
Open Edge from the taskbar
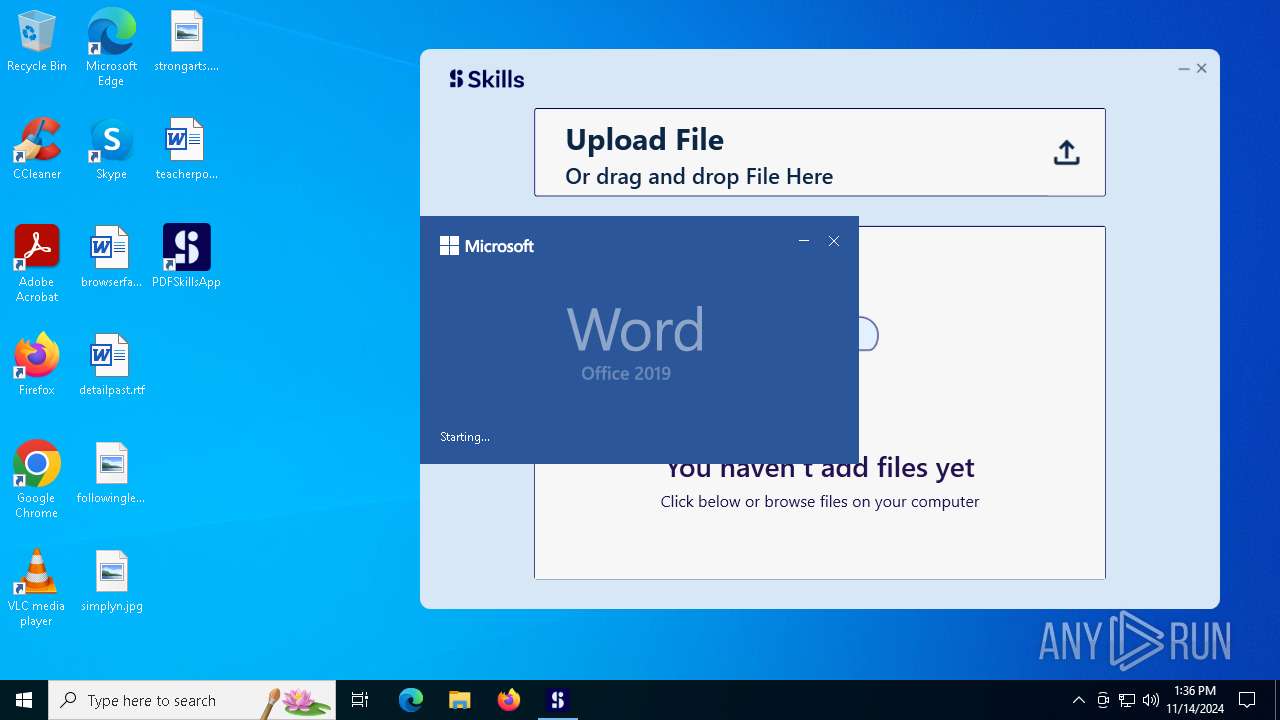click(411, 700)
